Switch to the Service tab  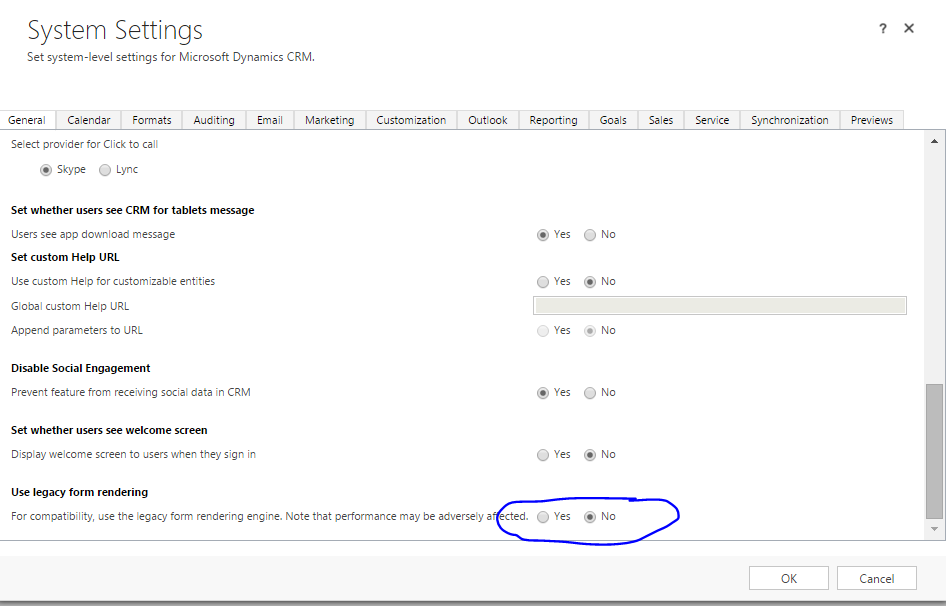pyautogui.click(x=712, y=120)
